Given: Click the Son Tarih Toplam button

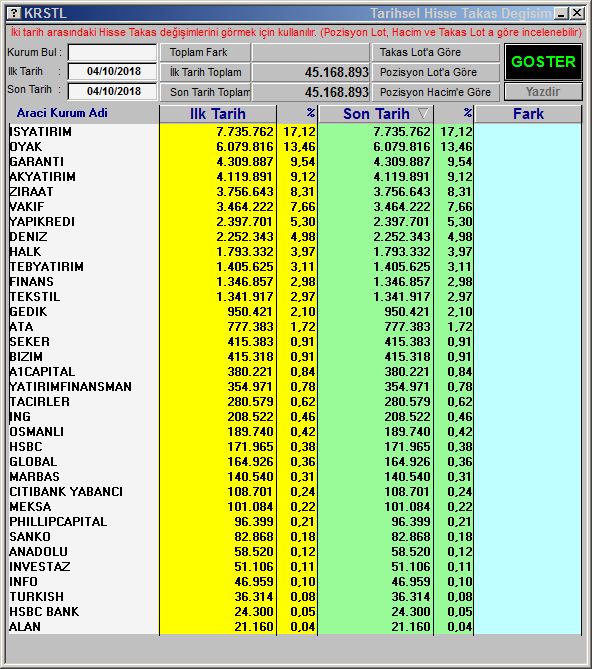Looking at the screenshot, I should point(205,92).
